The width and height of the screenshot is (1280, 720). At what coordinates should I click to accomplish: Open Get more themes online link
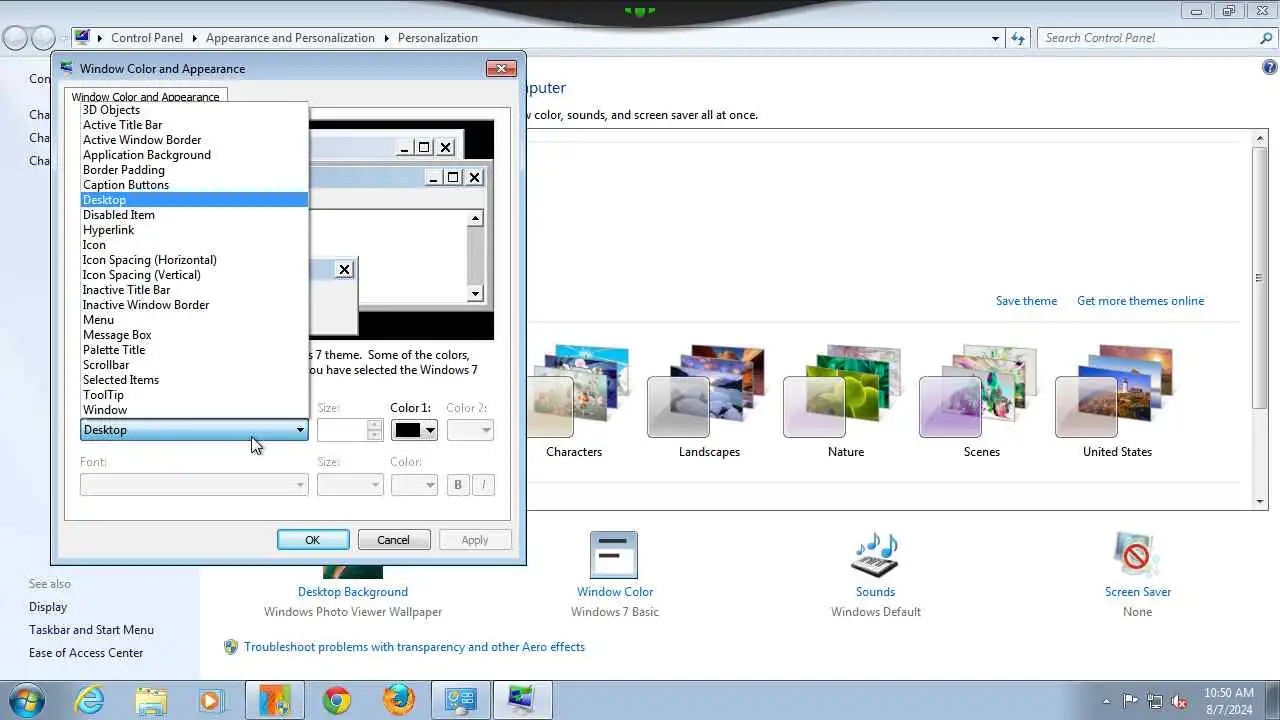1140,301
